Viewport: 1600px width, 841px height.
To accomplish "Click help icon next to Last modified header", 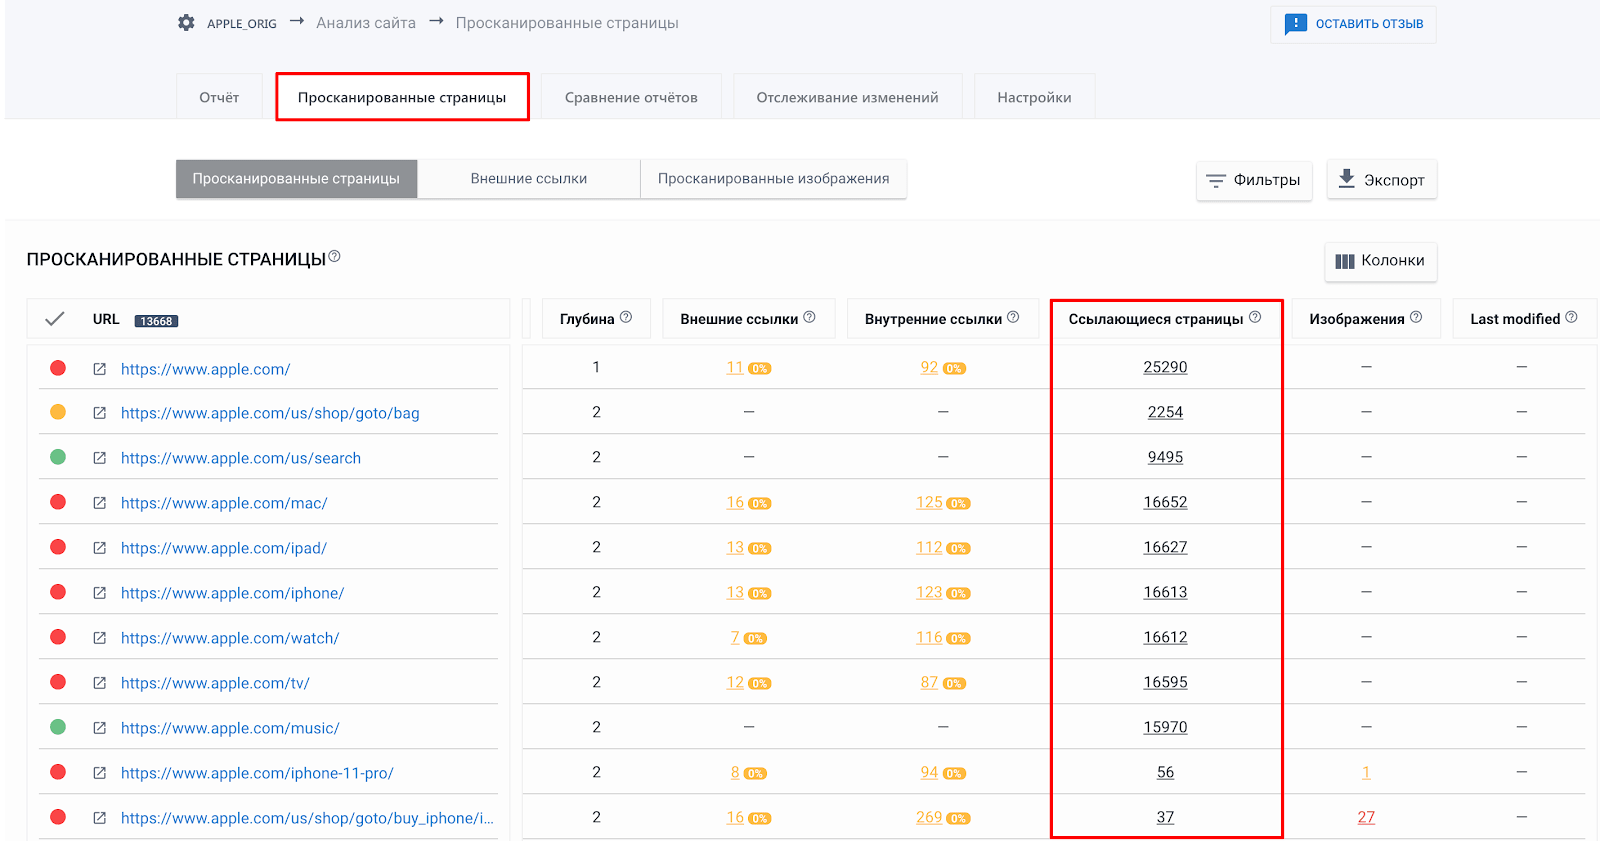I will [x=1571, y=317].
